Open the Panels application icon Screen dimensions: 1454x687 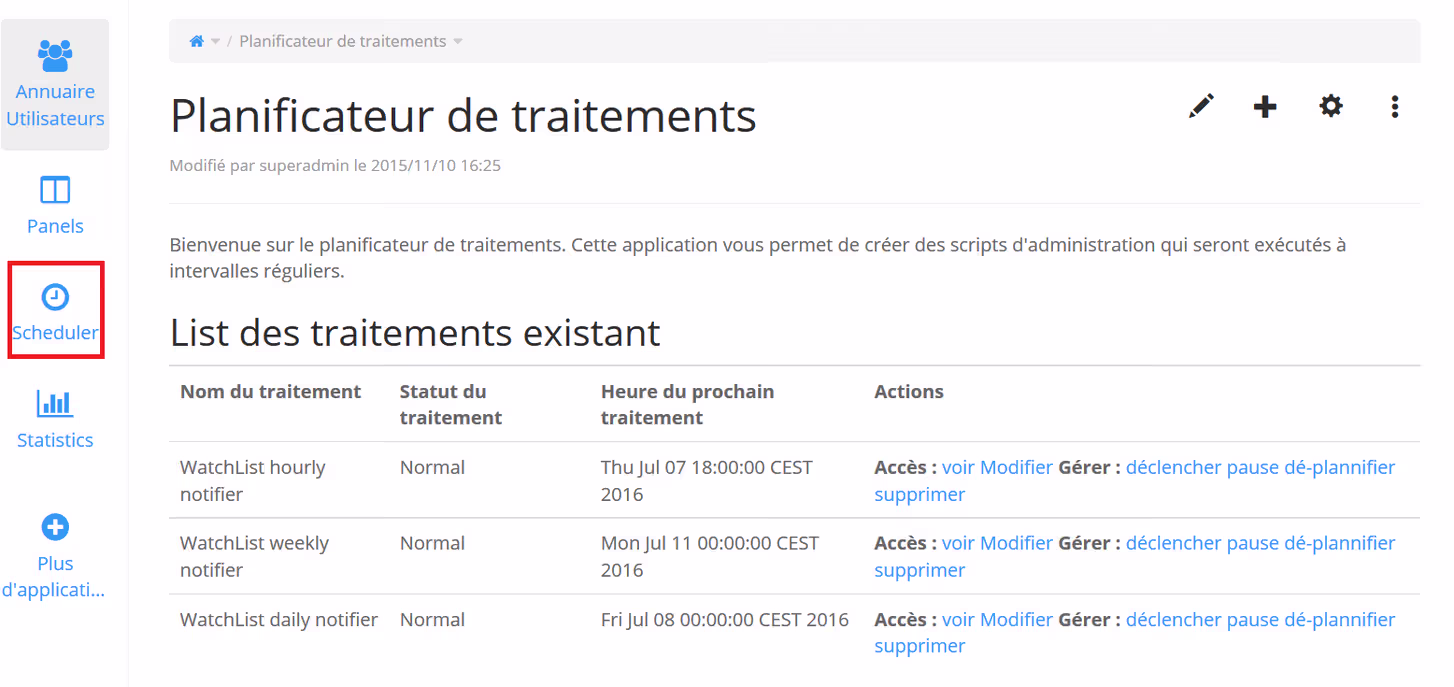[x=55, y=190]
